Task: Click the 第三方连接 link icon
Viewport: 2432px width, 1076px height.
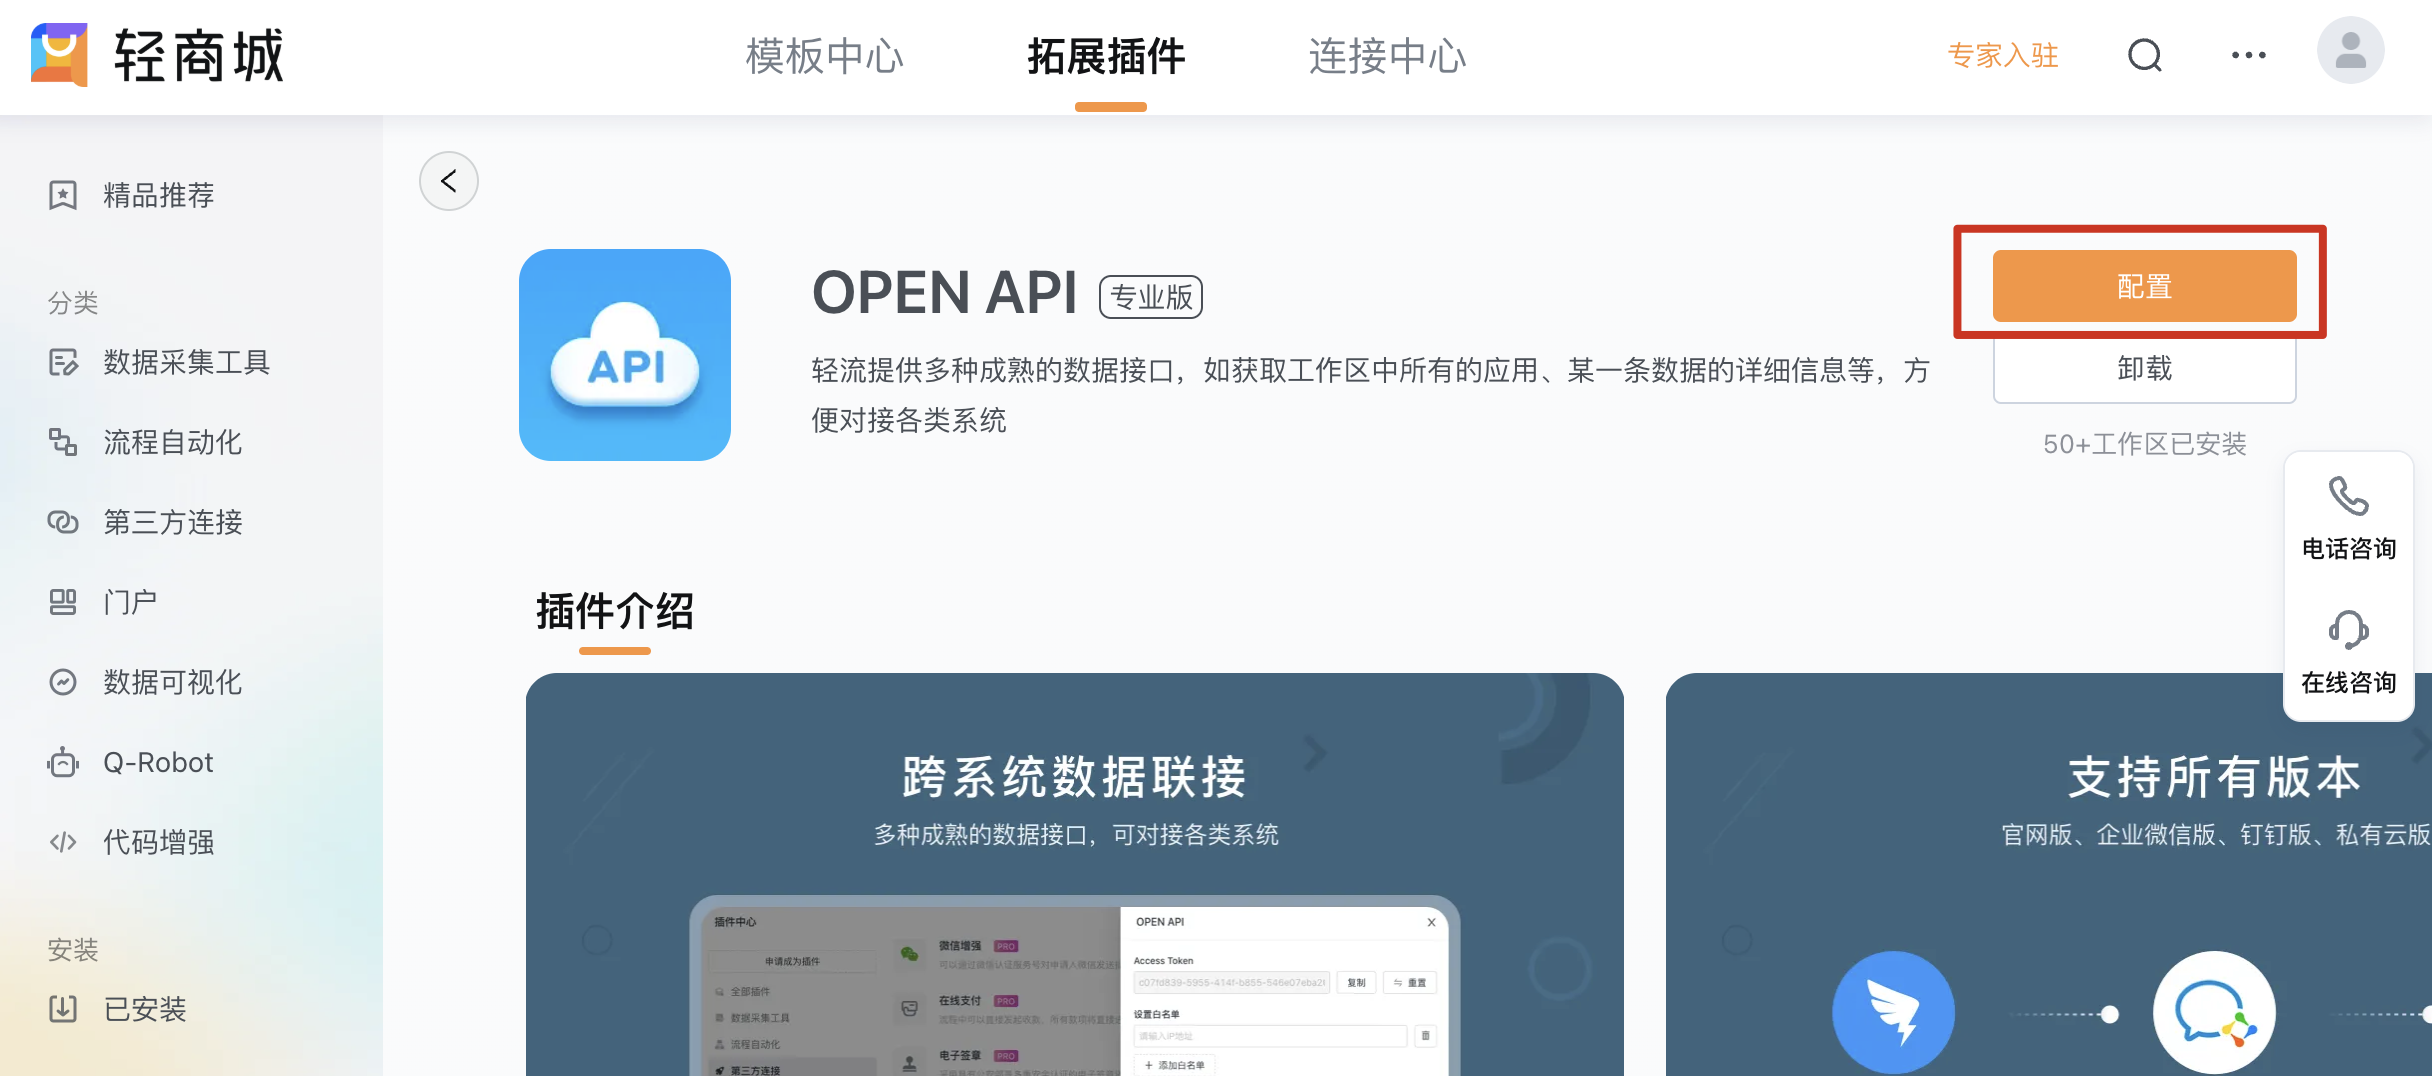Action: 63,522
